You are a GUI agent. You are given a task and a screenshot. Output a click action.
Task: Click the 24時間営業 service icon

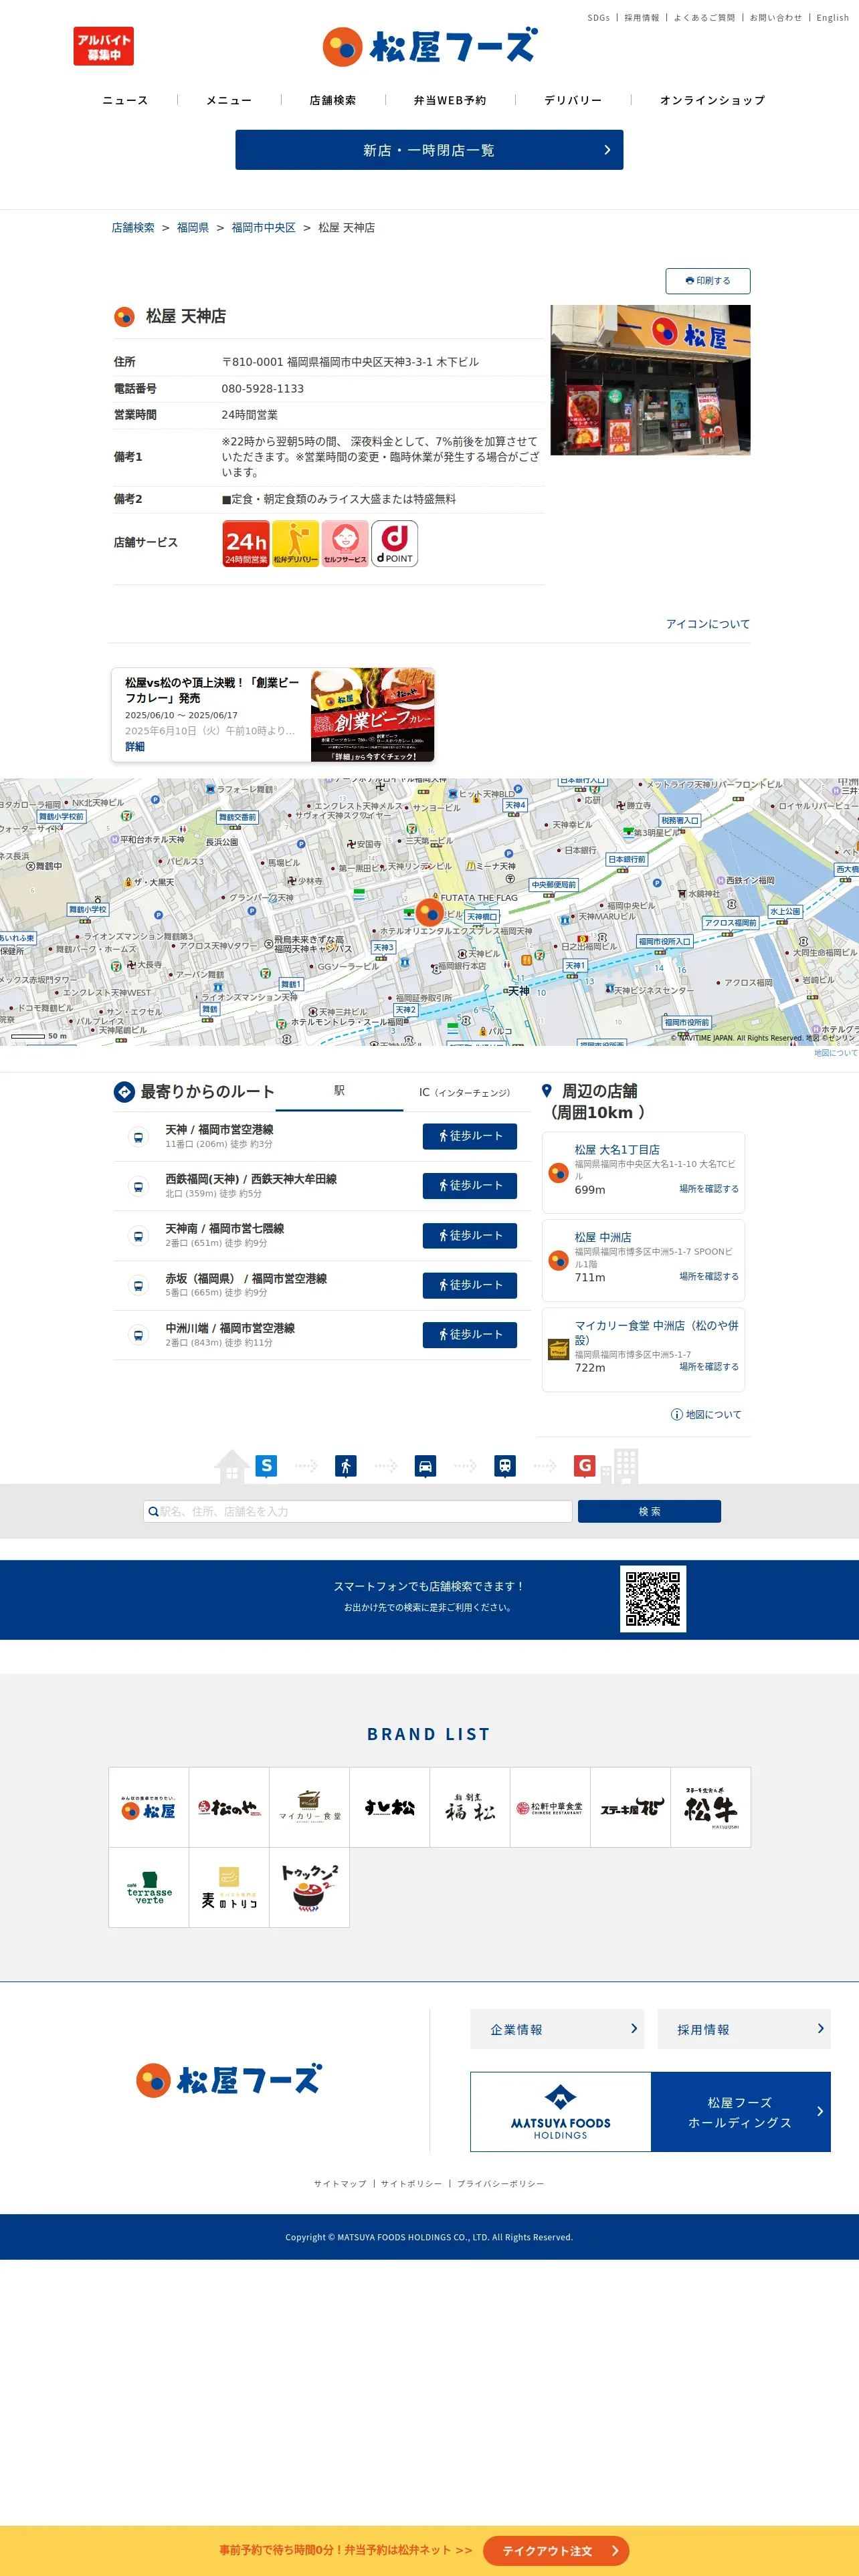coord(245,543)
